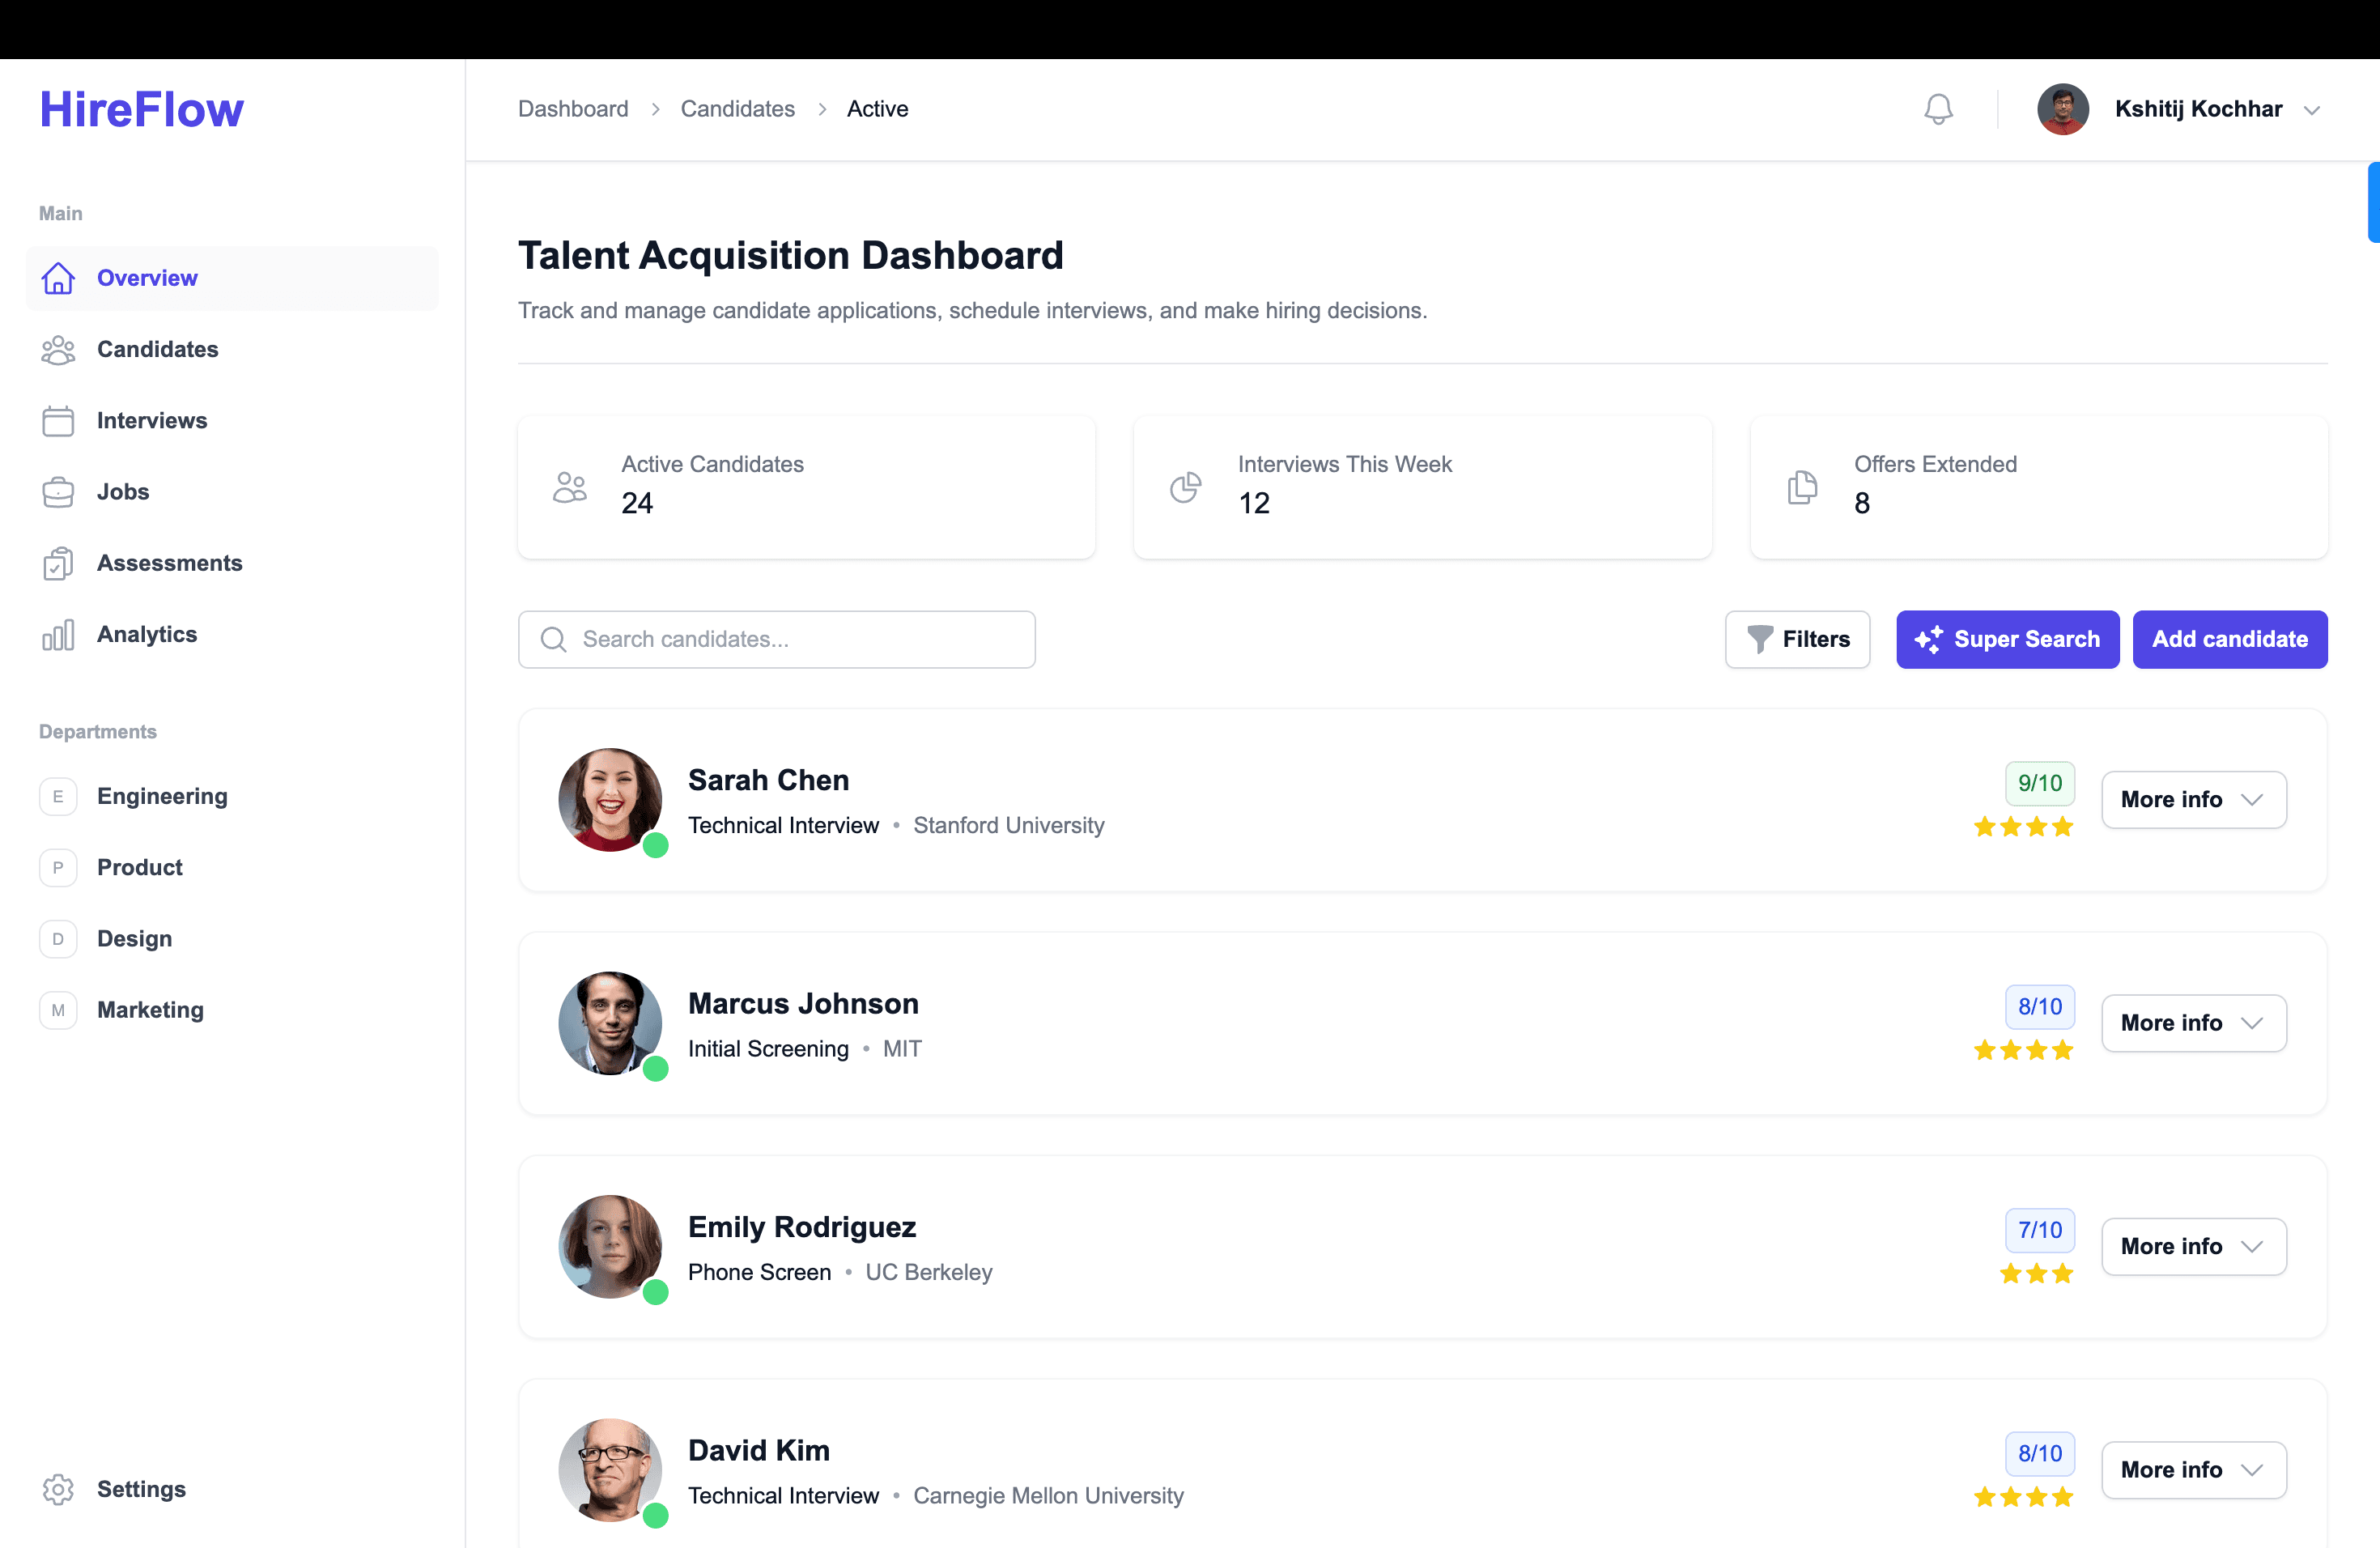This screenshot has height=1548, width=2380.
Task: Expand More info for Emily Rodriguez
Action: coord(2193,1246)
